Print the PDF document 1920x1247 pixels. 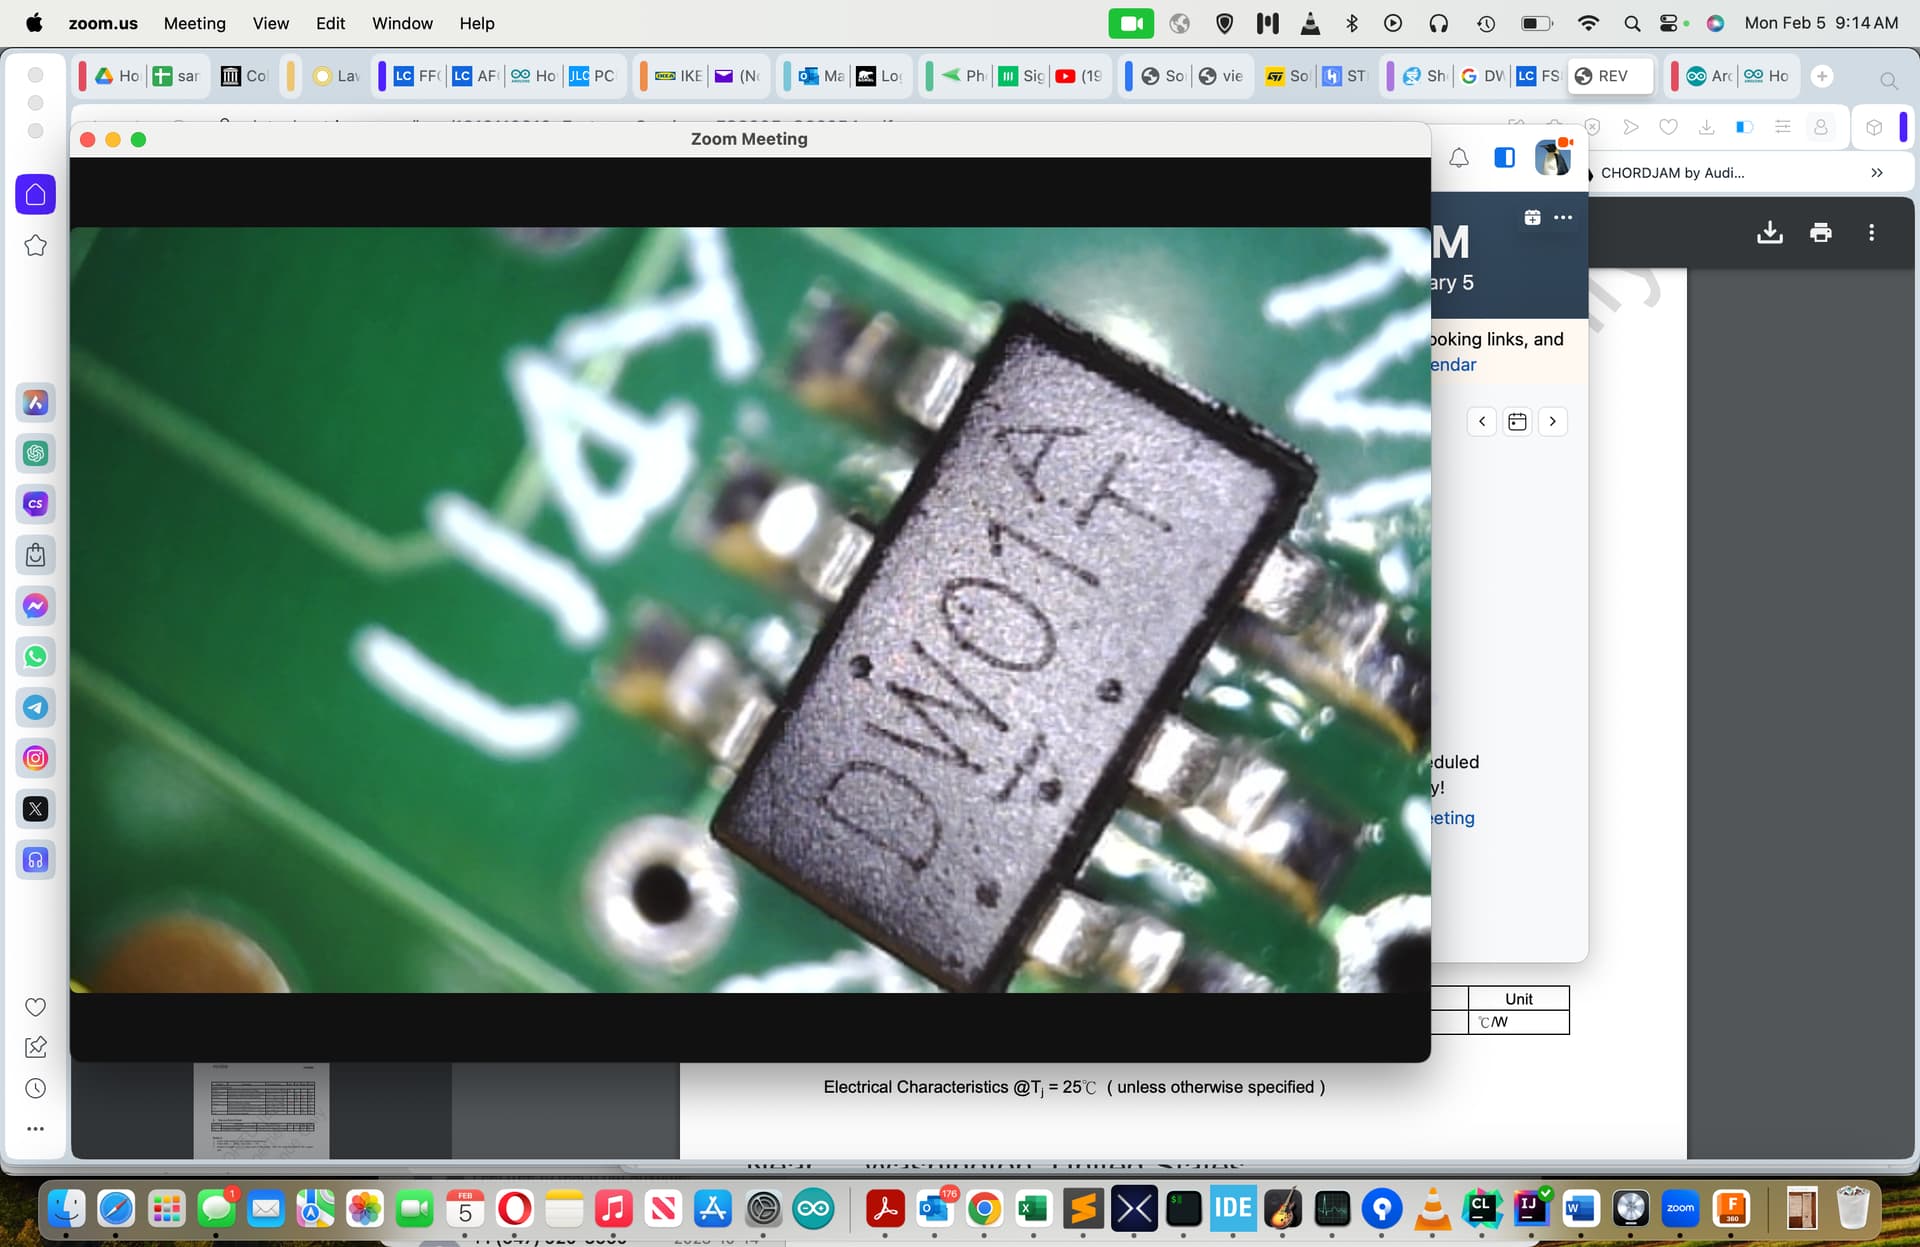[x=1820, y=233]
